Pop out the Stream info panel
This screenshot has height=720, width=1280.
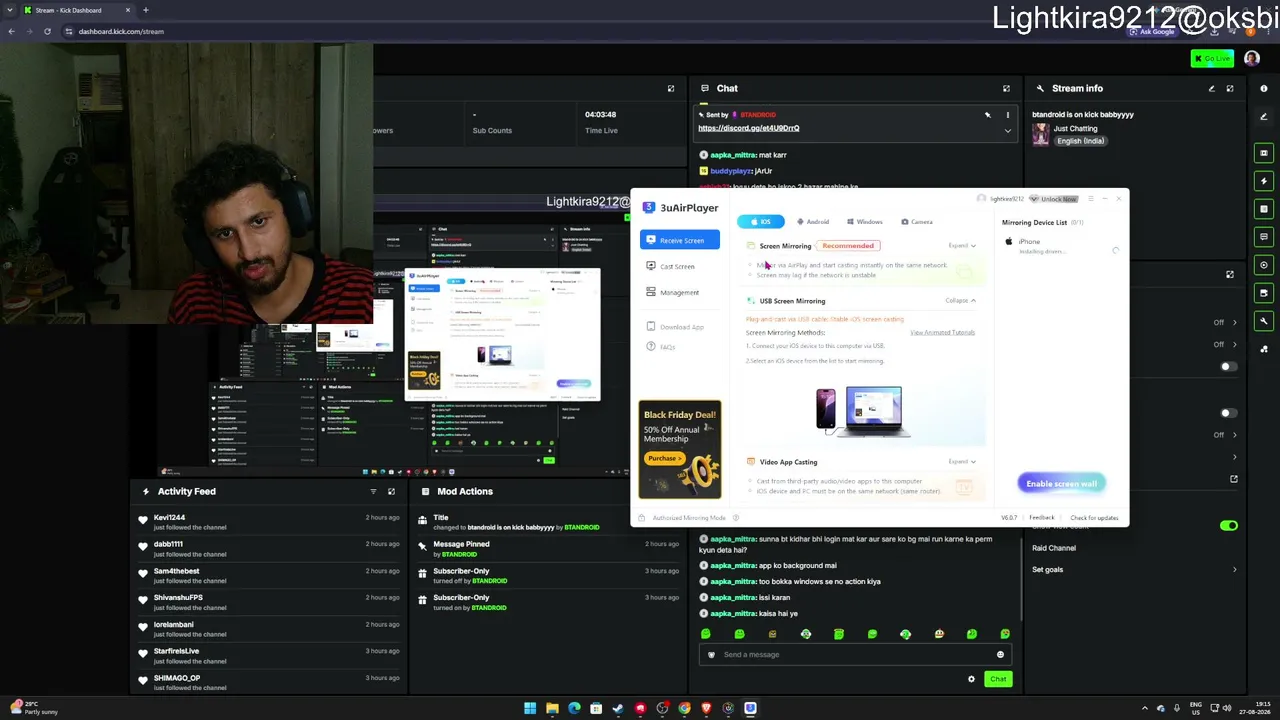click(x=1230, y=88)
